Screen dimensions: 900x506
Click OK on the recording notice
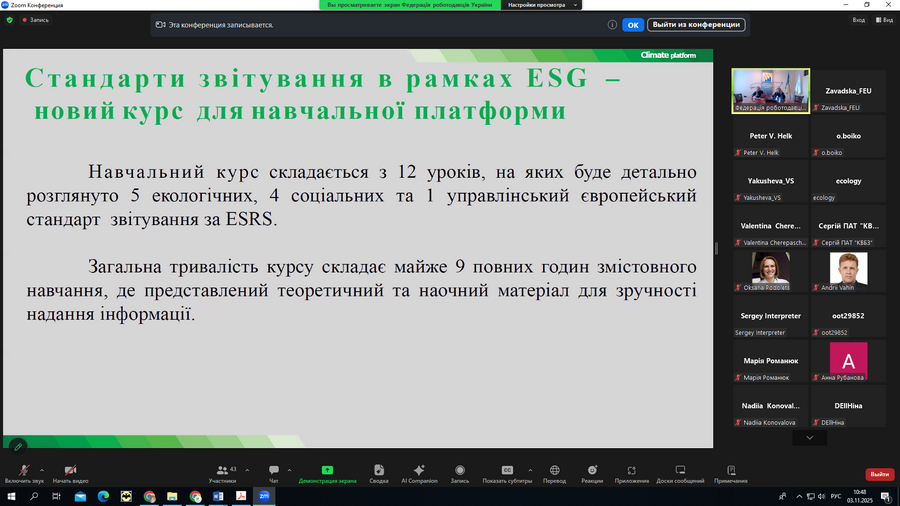[x=633, y=25]
